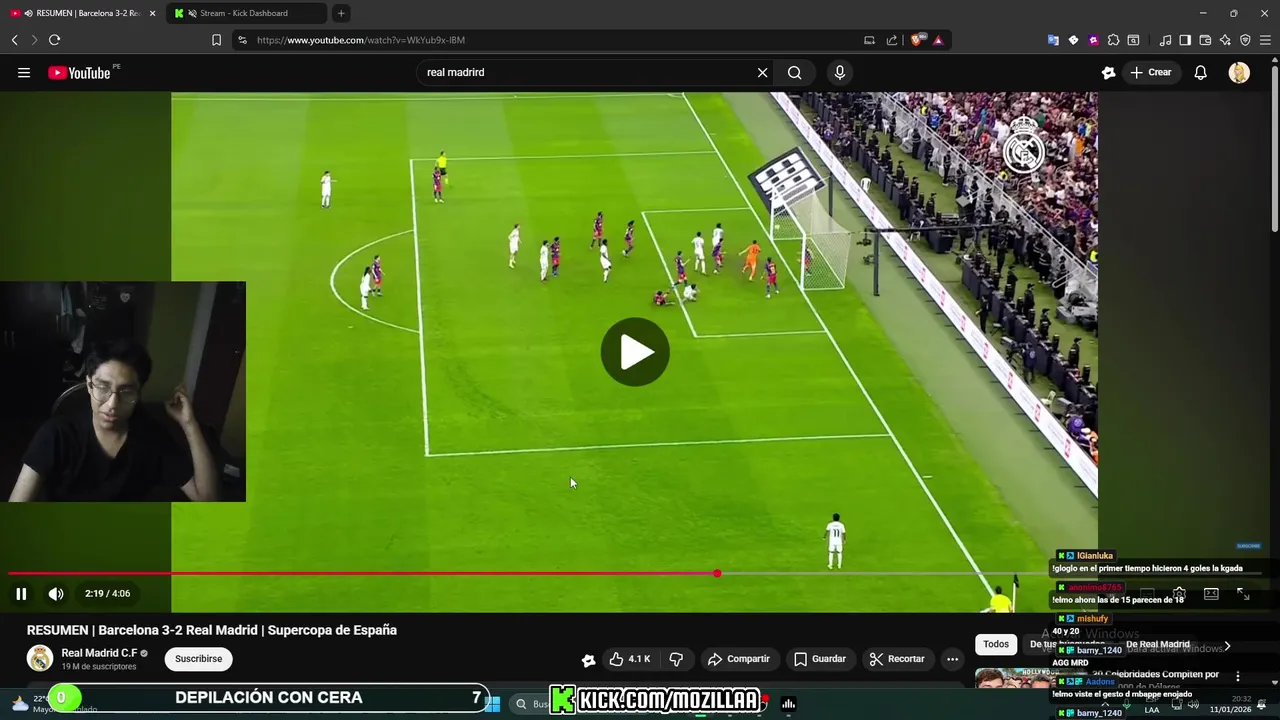
Task: Go to the YouTube home logo
Action: click(x=79, y=72)
